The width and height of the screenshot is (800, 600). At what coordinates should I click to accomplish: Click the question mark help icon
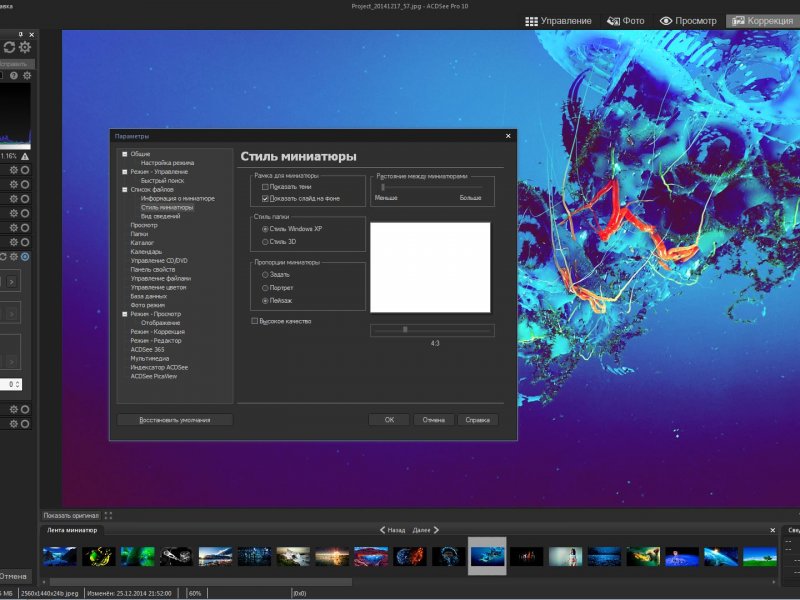(14, 76)
